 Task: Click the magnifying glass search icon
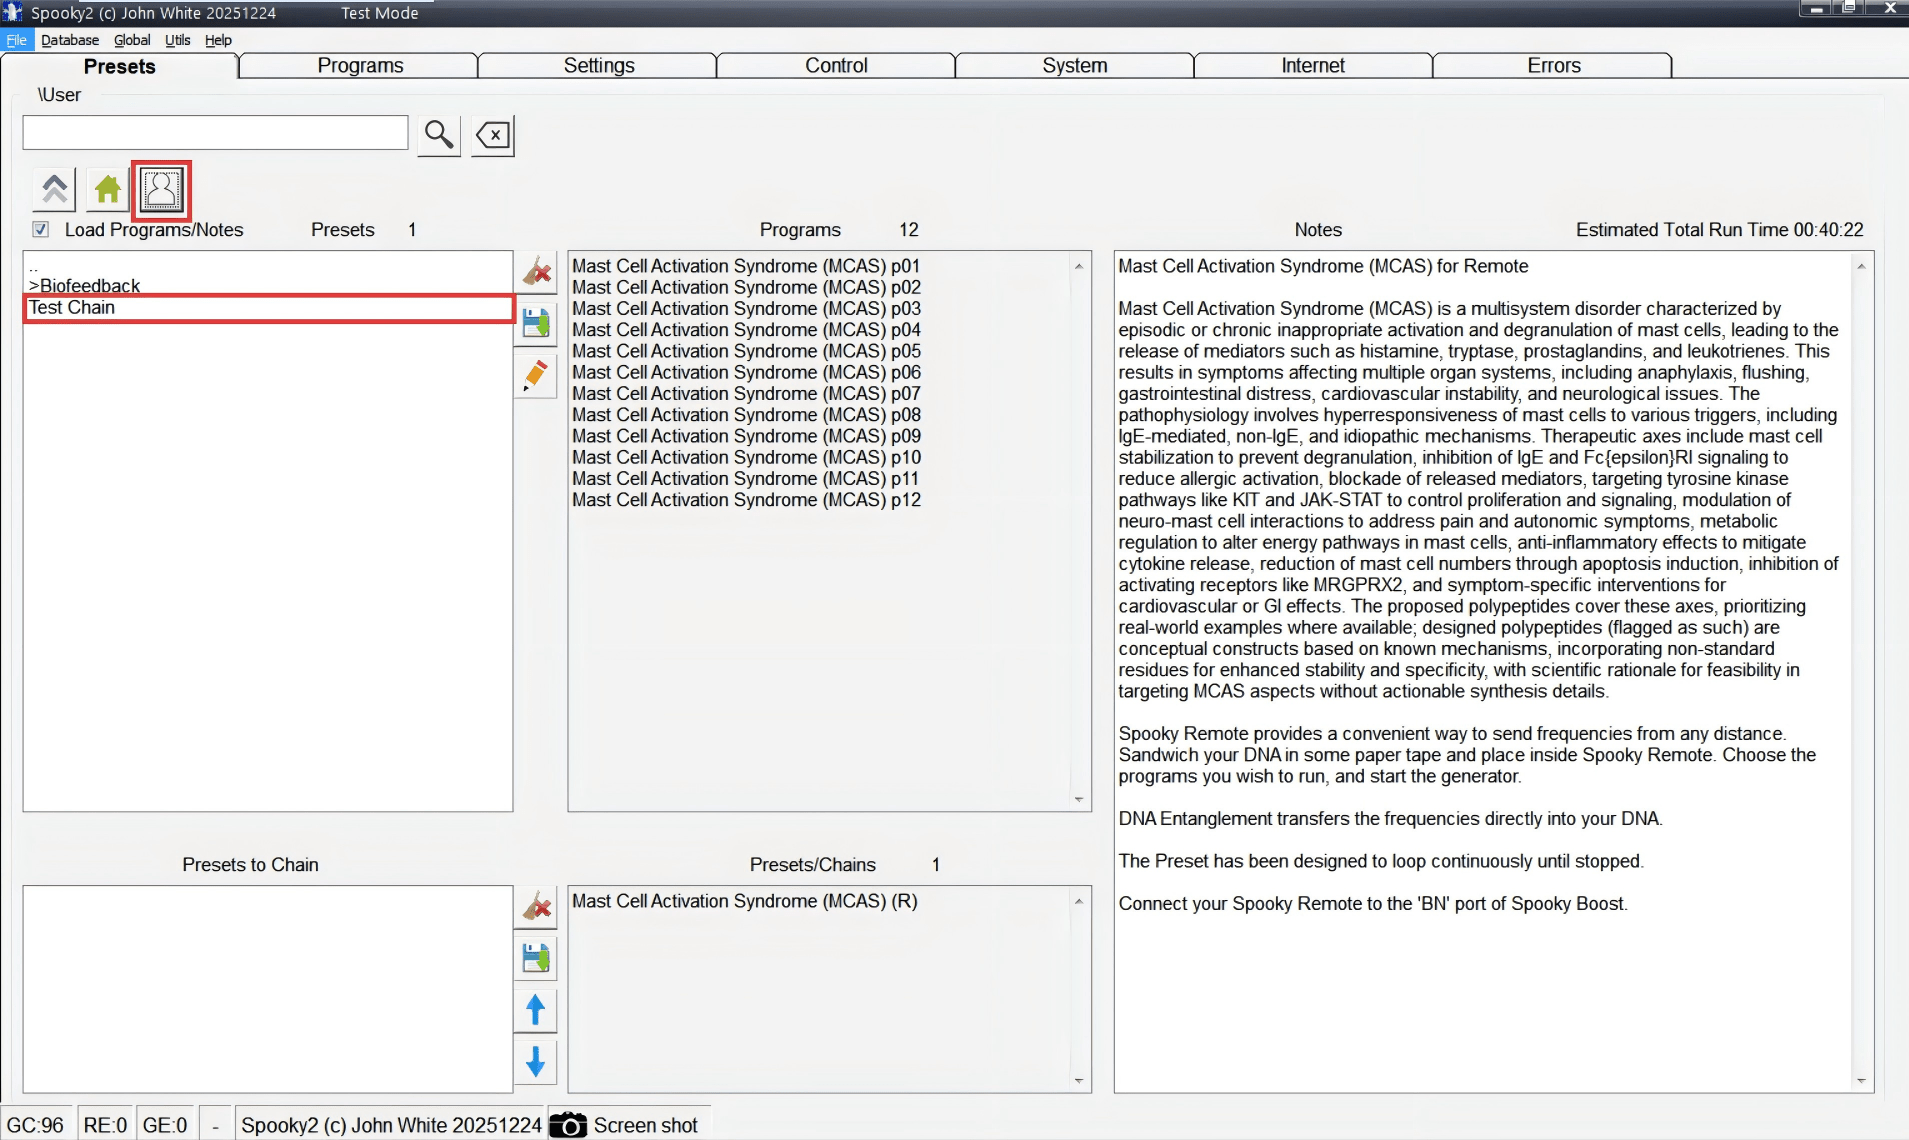pyautogui.click(x=439, y=134)
